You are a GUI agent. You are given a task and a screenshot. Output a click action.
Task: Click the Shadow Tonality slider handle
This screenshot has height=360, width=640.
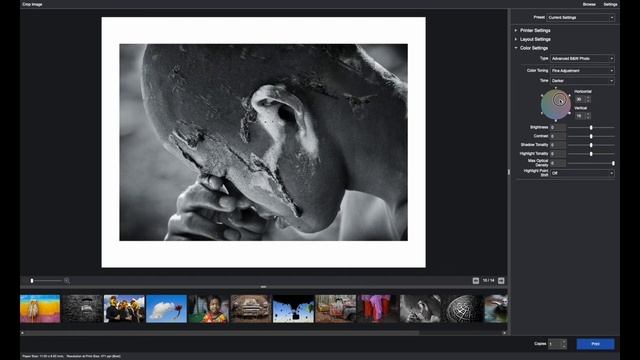click(591, 145)
